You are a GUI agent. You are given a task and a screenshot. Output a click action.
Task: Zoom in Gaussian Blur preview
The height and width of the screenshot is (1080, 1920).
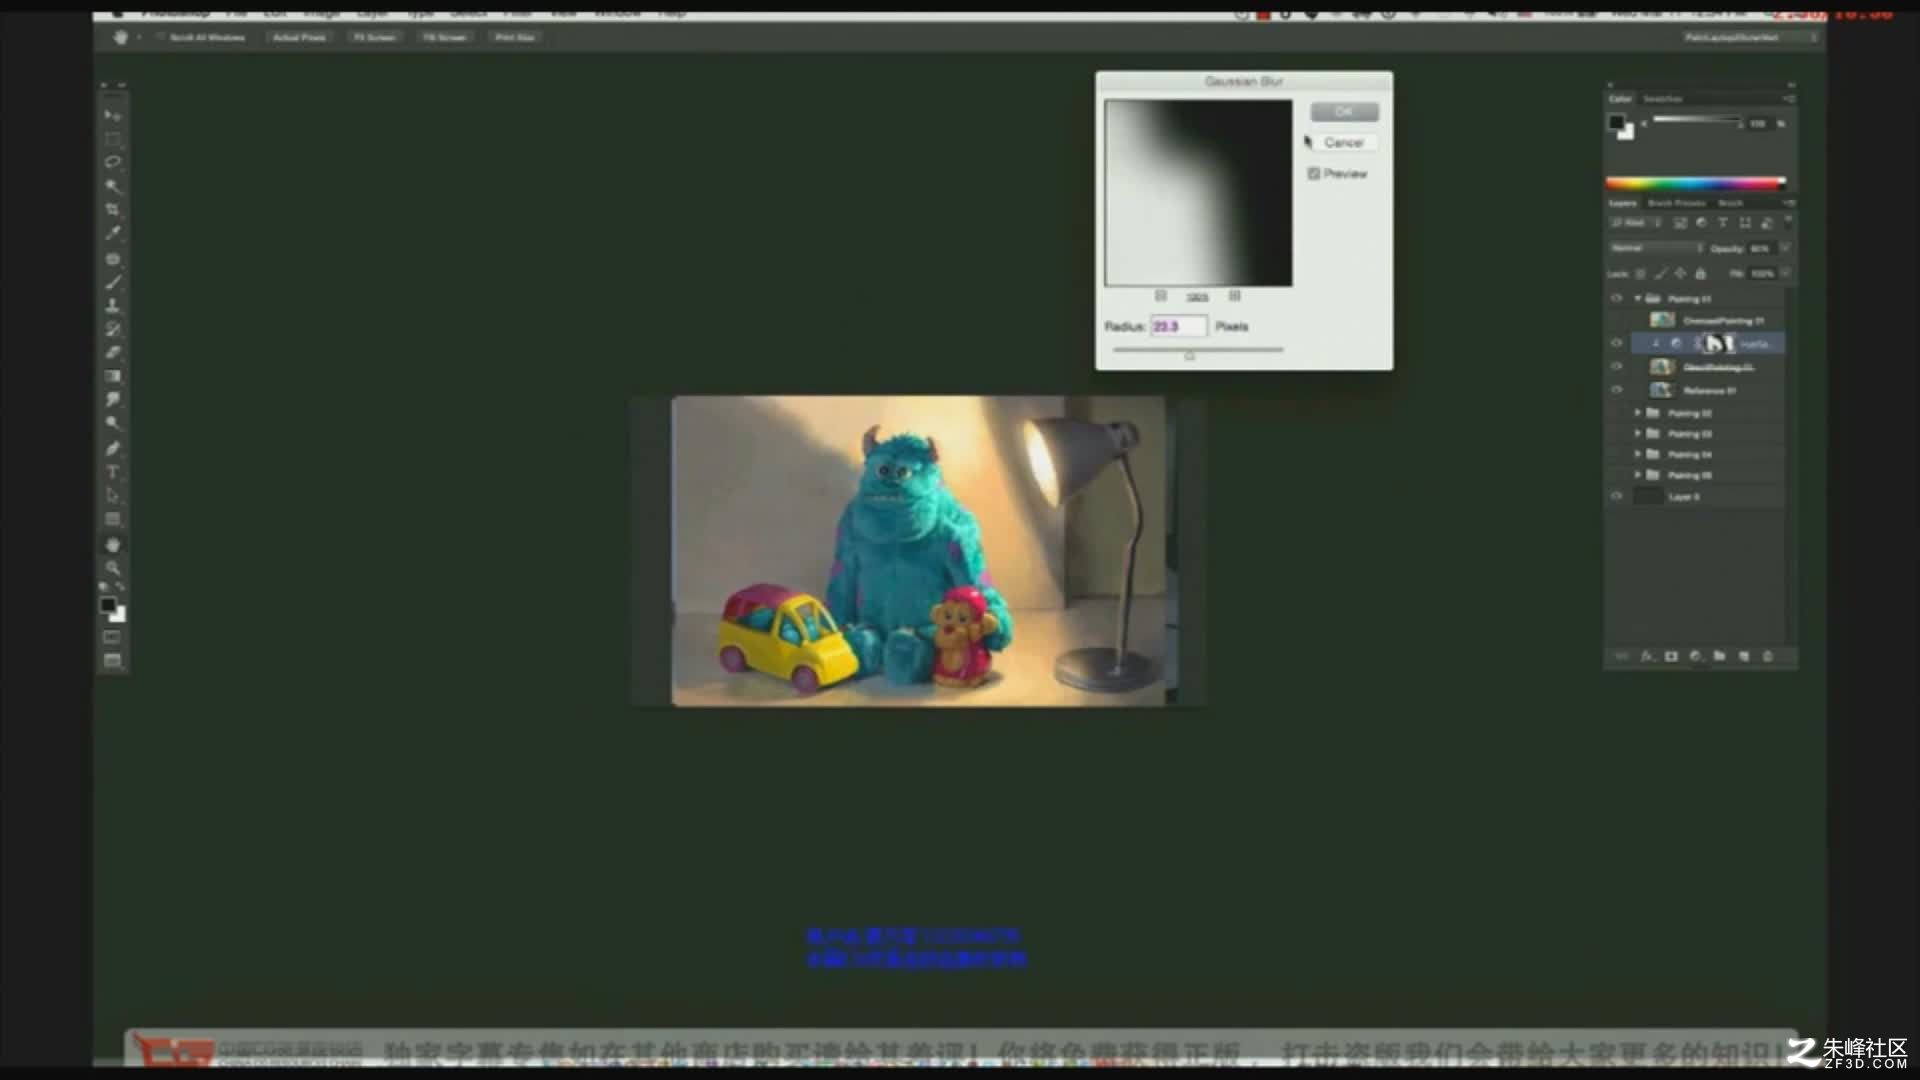coord(1235,296)
